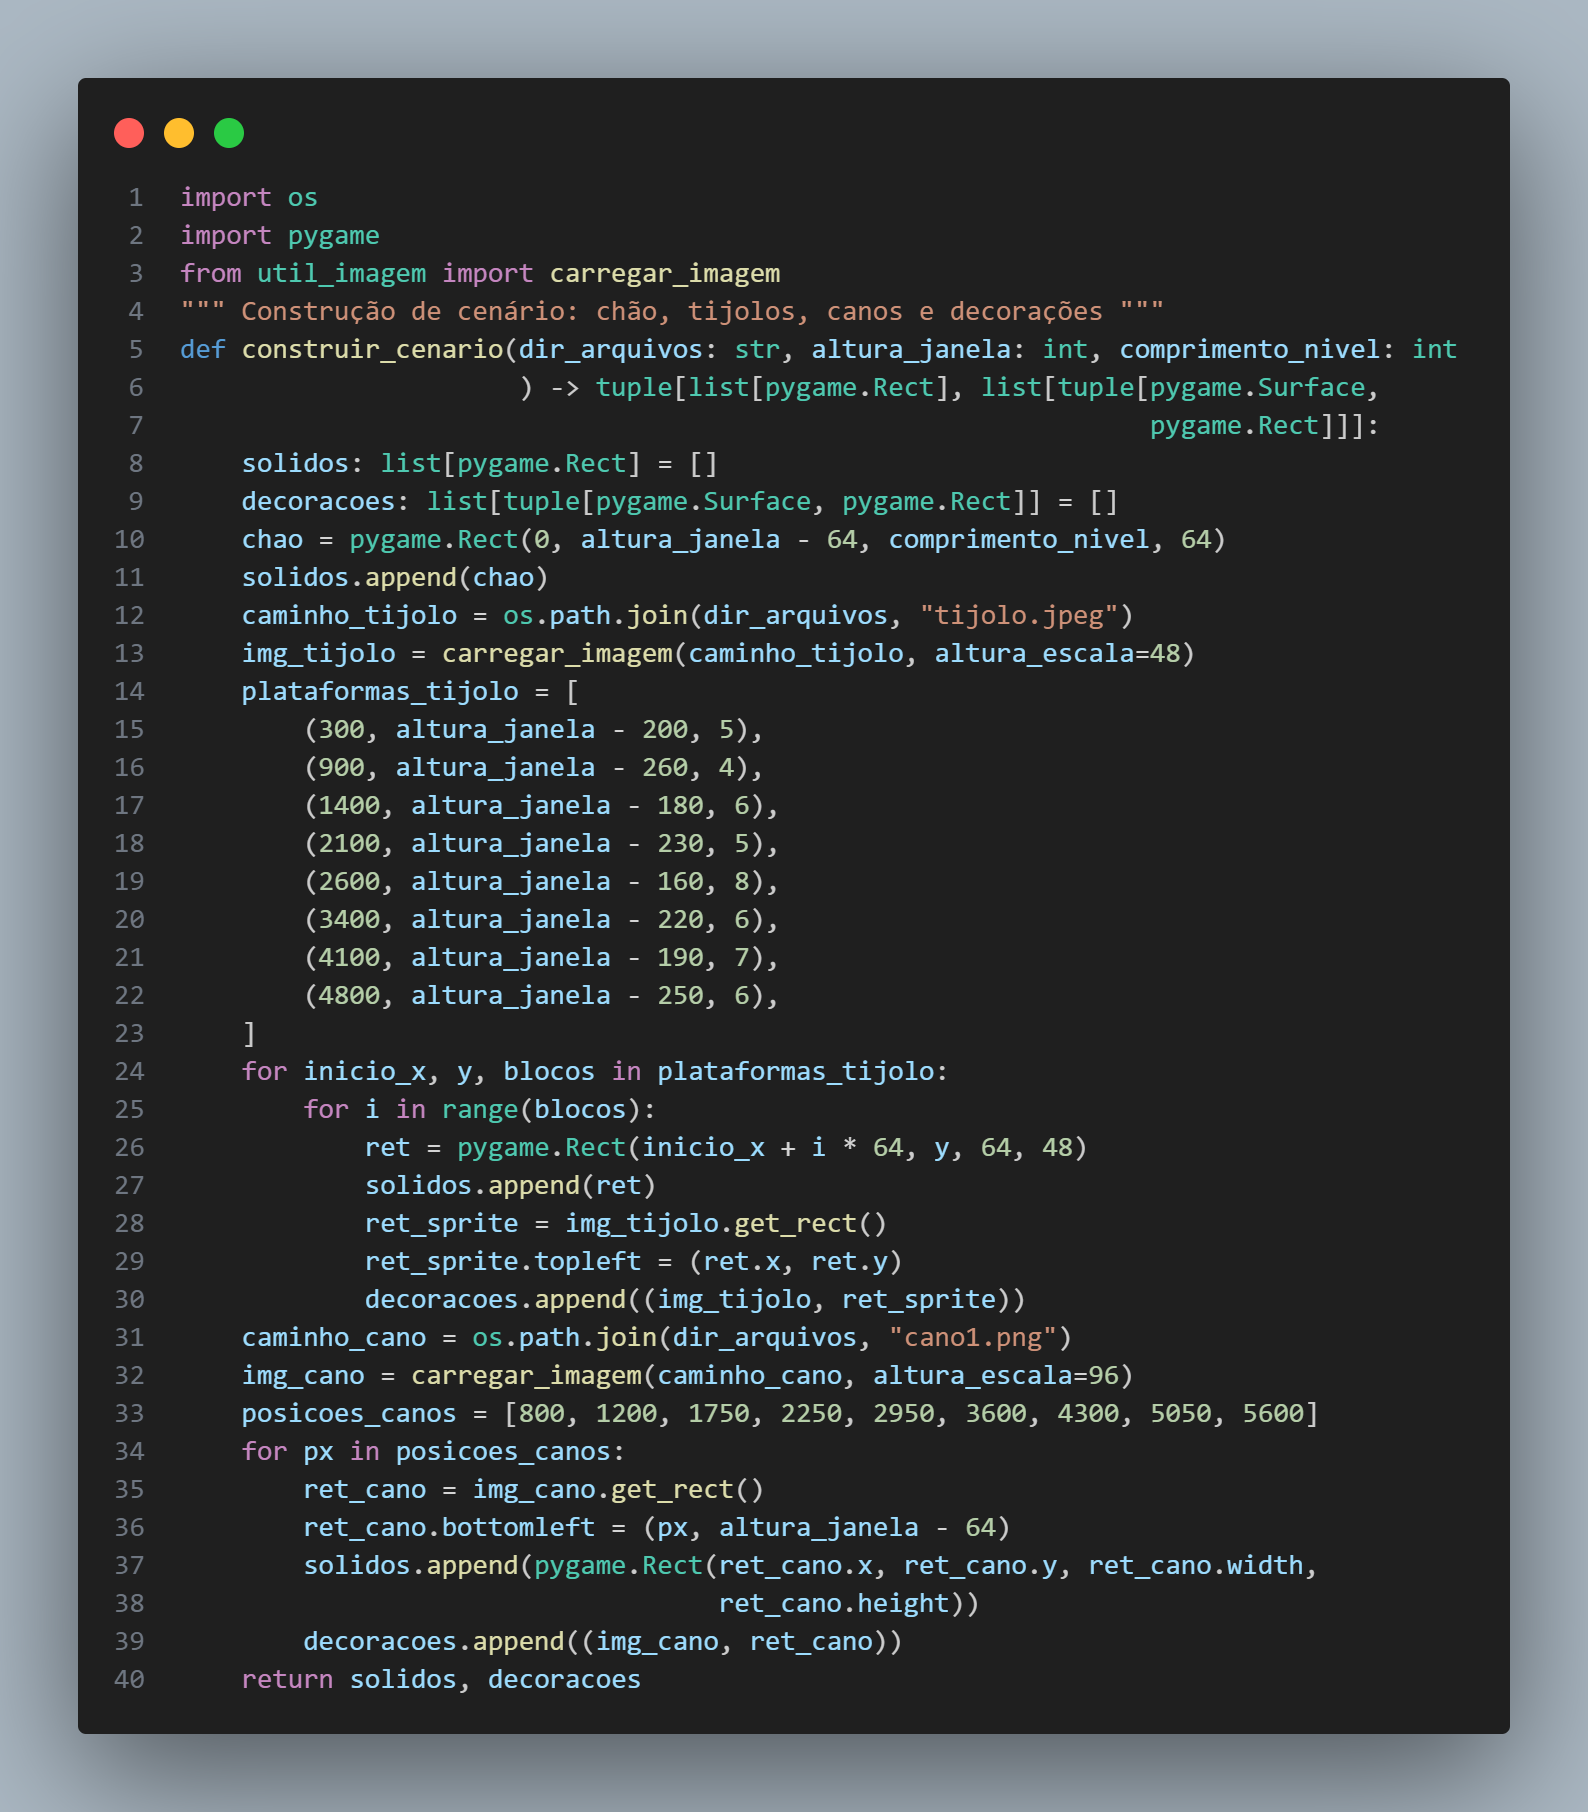Click the ret_sprite.topleft assignment
The height and width of the screenshot is (1812, 1588).
[x=502, y=1261]
